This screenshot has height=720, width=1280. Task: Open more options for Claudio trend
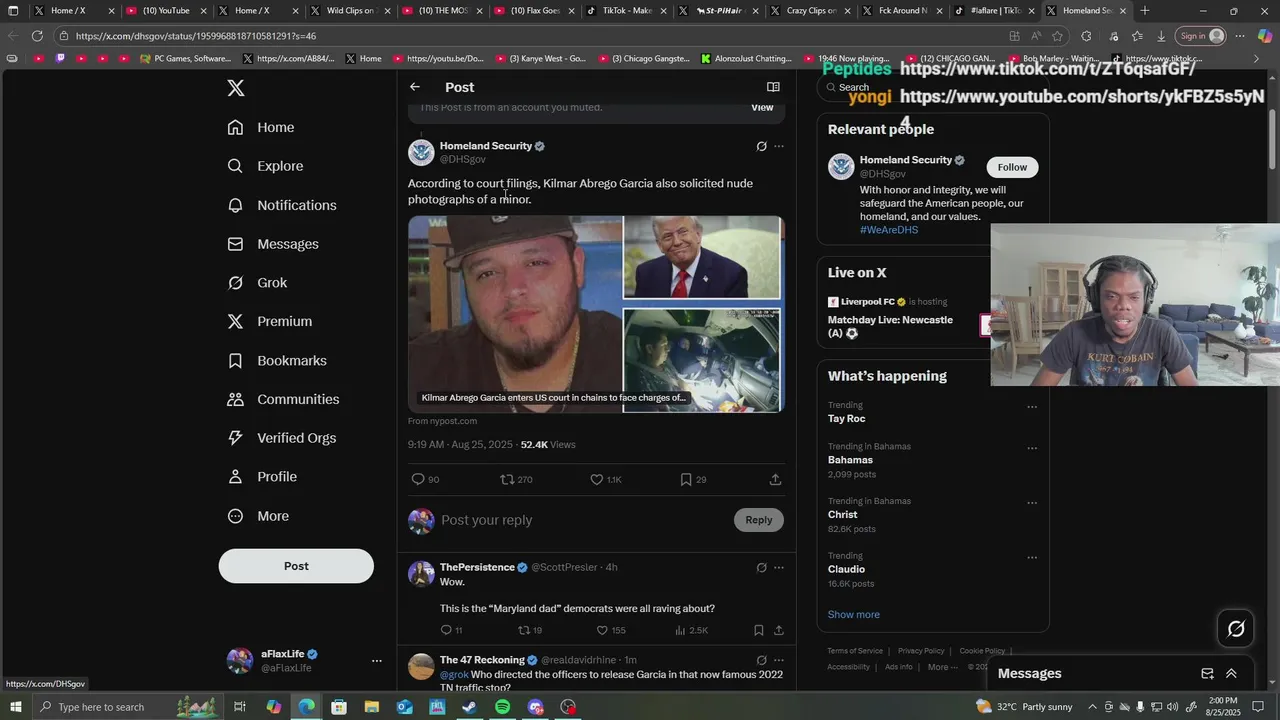(1032, 557)
